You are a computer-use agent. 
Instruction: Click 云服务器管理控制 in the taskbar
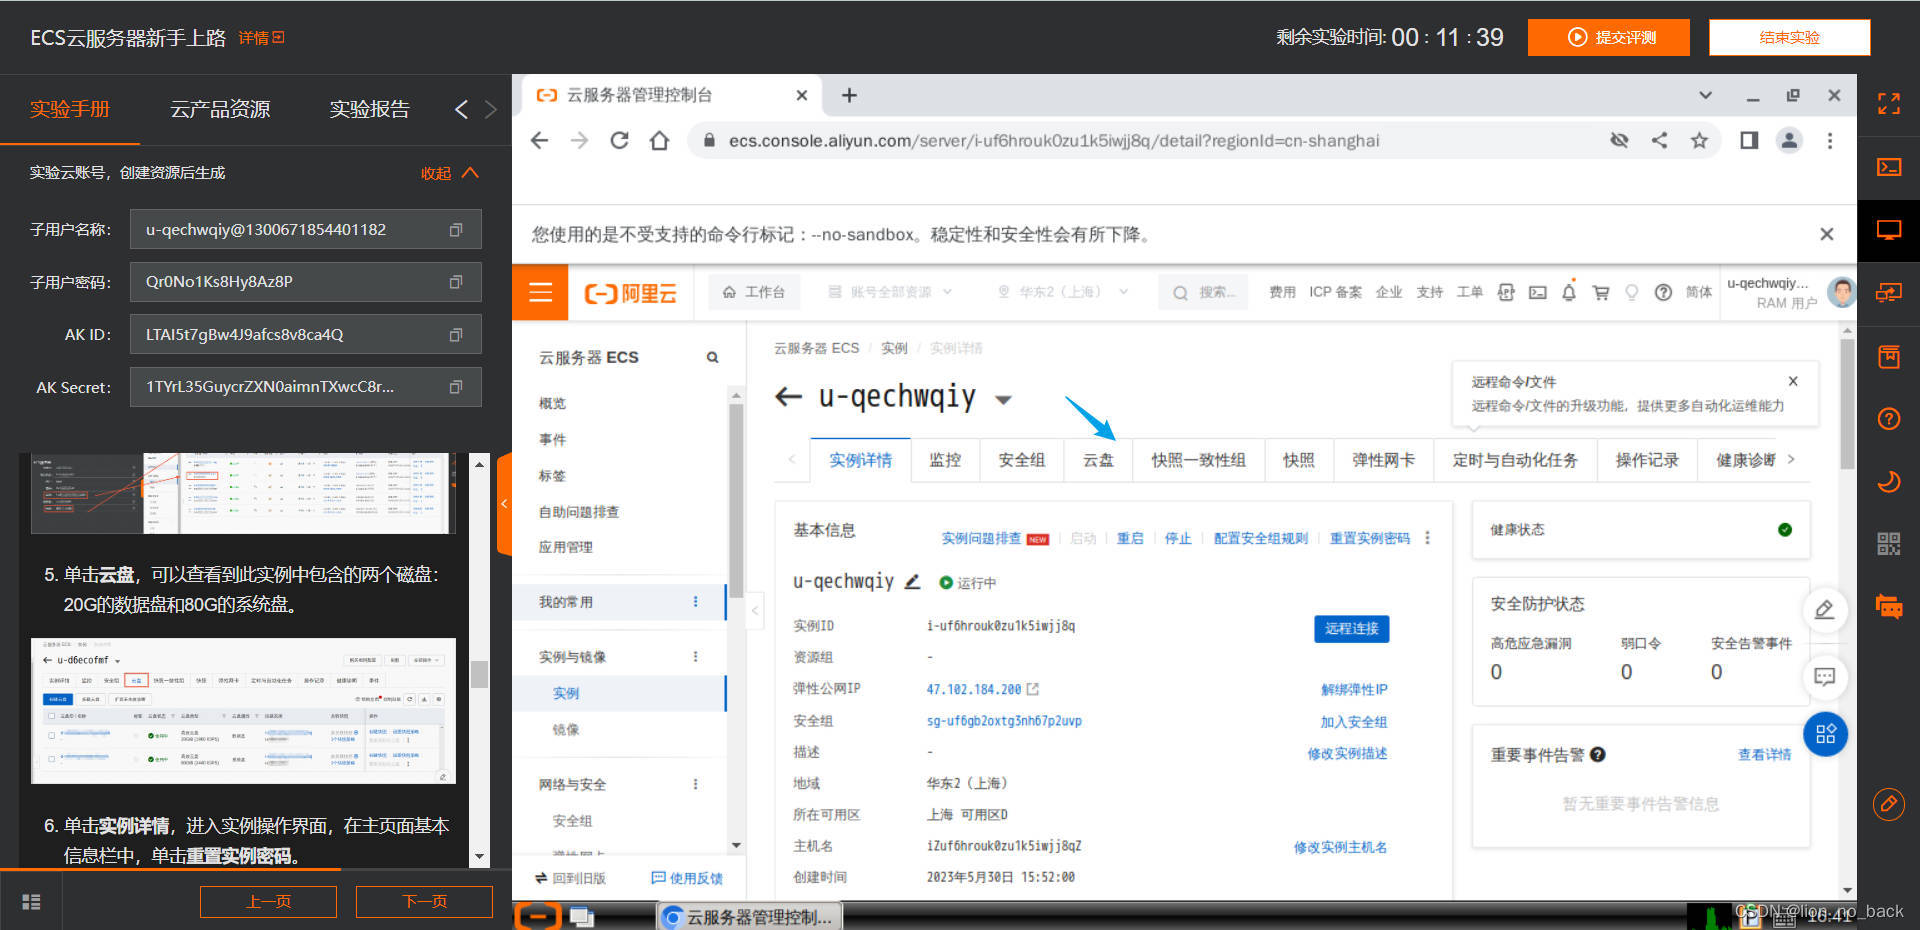point(749,917)
